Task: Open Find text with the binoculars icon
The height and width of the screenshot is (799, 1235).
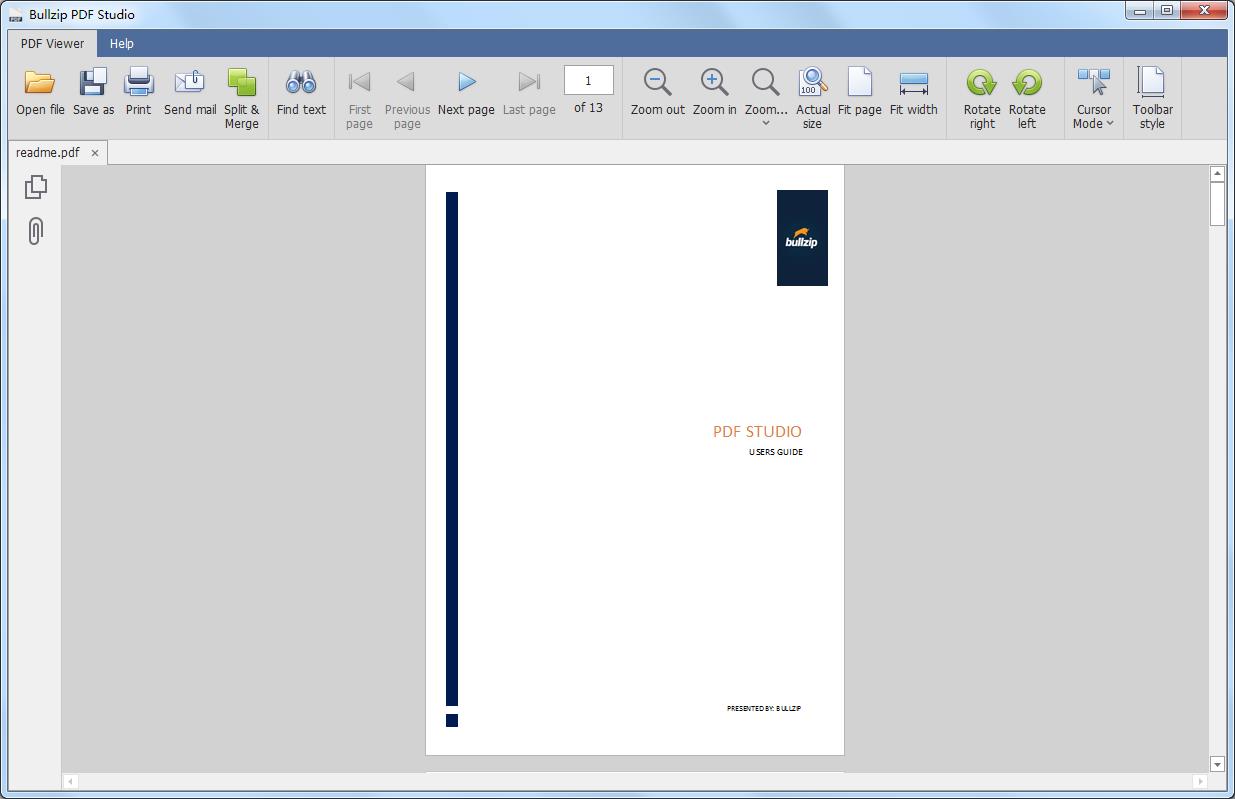Action: [301, 84]
